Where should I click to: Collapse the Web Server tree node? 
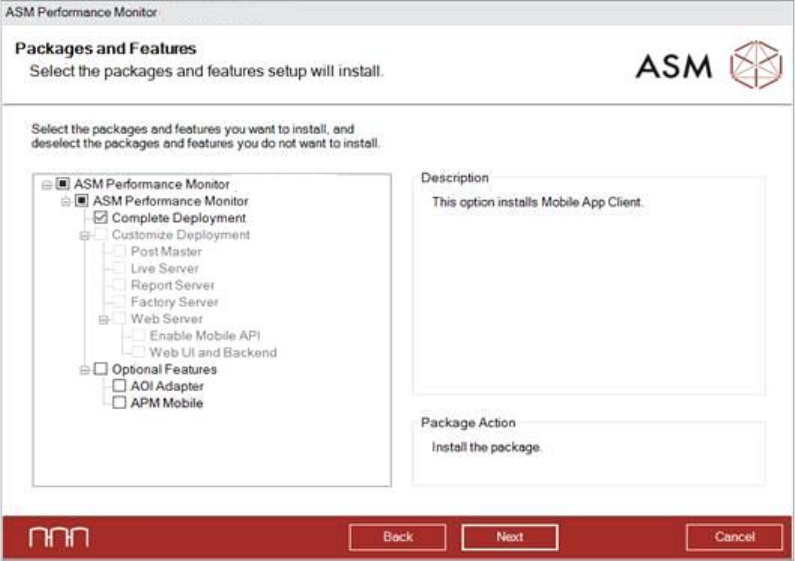[x=103, y=320]
